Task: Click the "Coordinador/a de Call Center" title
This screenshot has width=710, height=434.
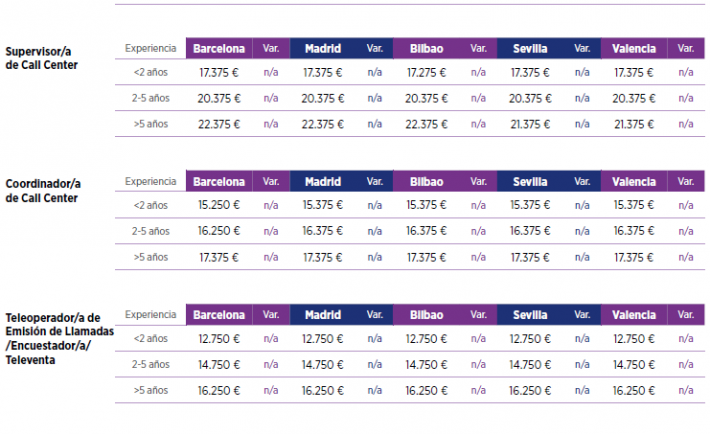Action: point(42,191)
